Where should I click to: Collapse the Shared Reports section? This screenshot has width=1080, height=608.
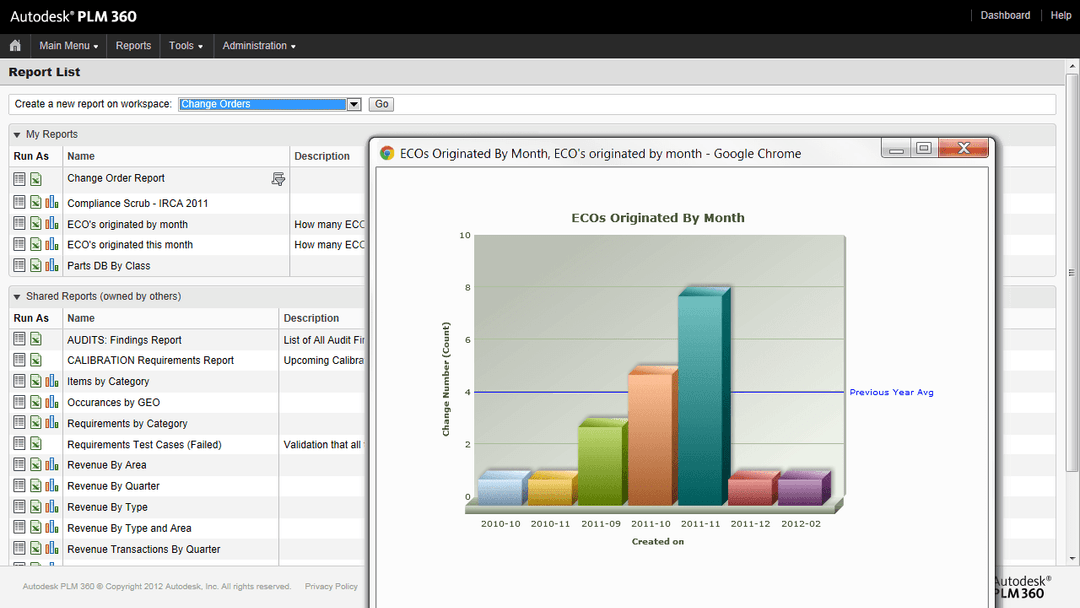click(x=17, y=297)
